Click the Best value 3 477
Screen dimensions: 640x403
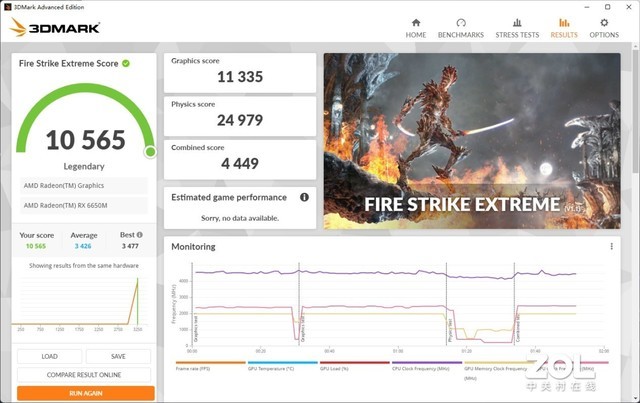[x=130, y=246]
